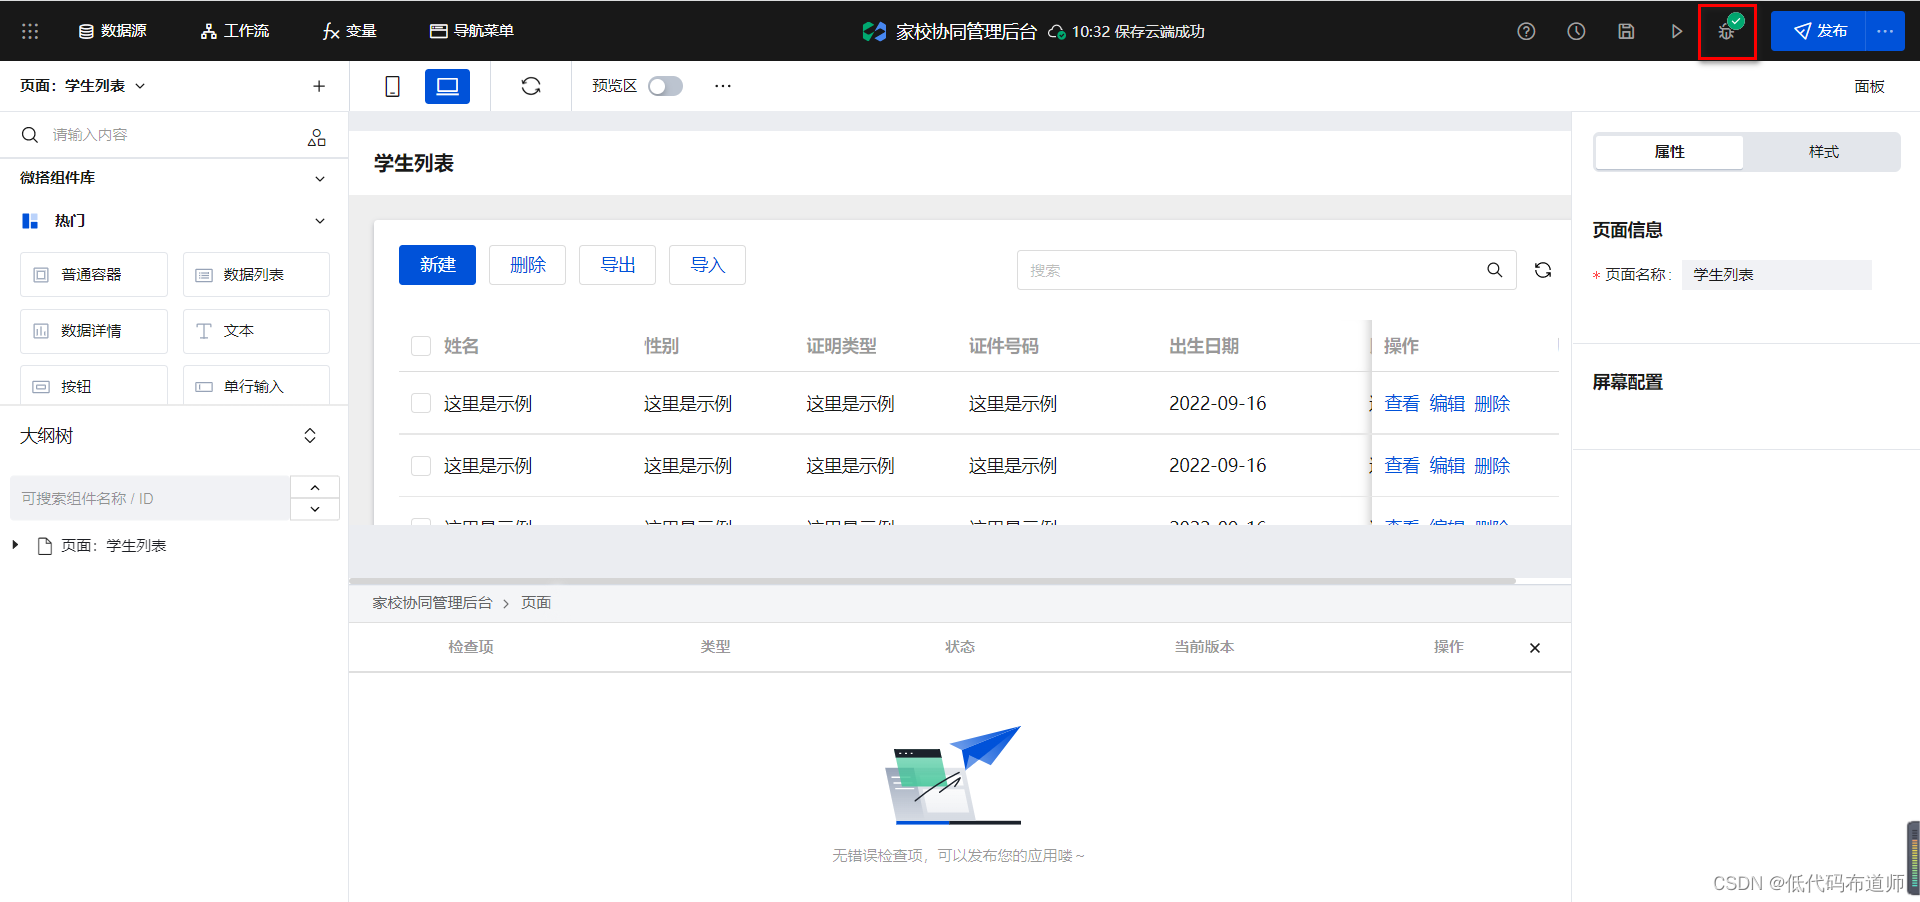Collapse the 微搭组件库 section

point(320,178)
